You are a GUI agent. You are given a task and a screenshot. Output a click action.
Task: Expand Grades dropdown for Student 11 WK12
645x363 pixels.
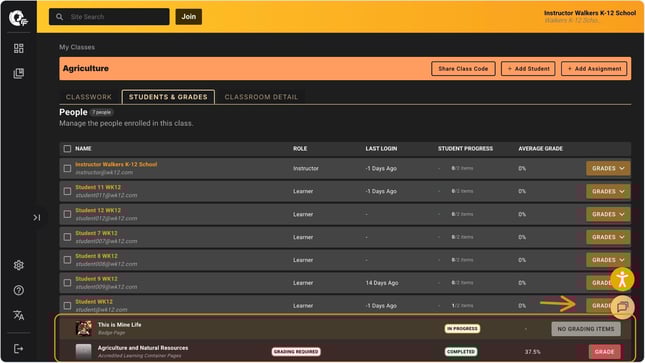[608, 191]
